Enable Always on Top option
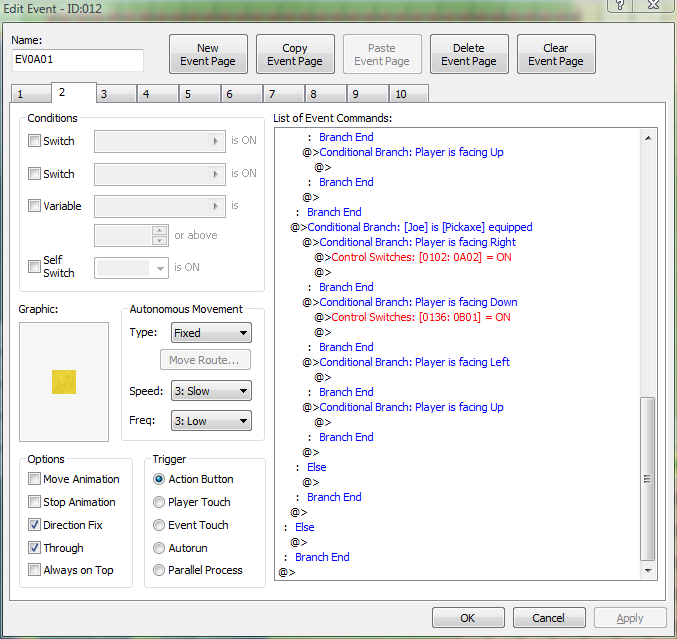 (x=34, y=569)
